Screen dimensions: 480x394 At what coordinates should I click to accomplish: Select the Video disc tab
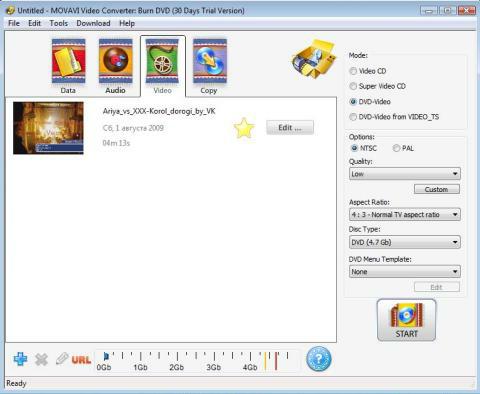(163, 66)
